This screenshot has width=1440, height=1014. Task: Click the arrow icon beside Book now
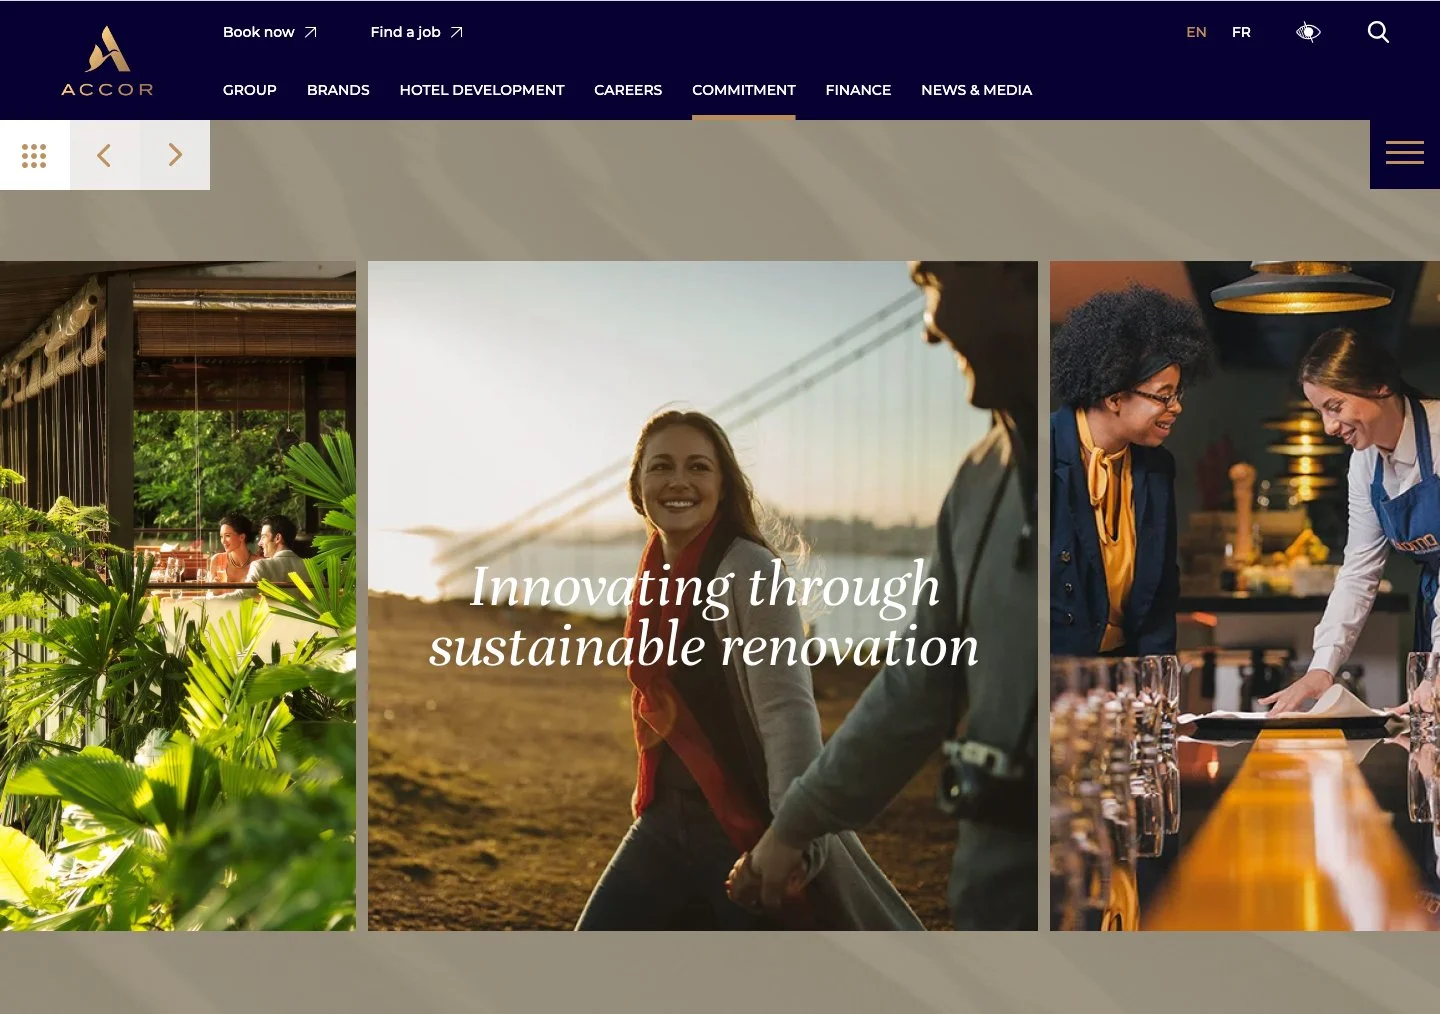tap(311, 32)
